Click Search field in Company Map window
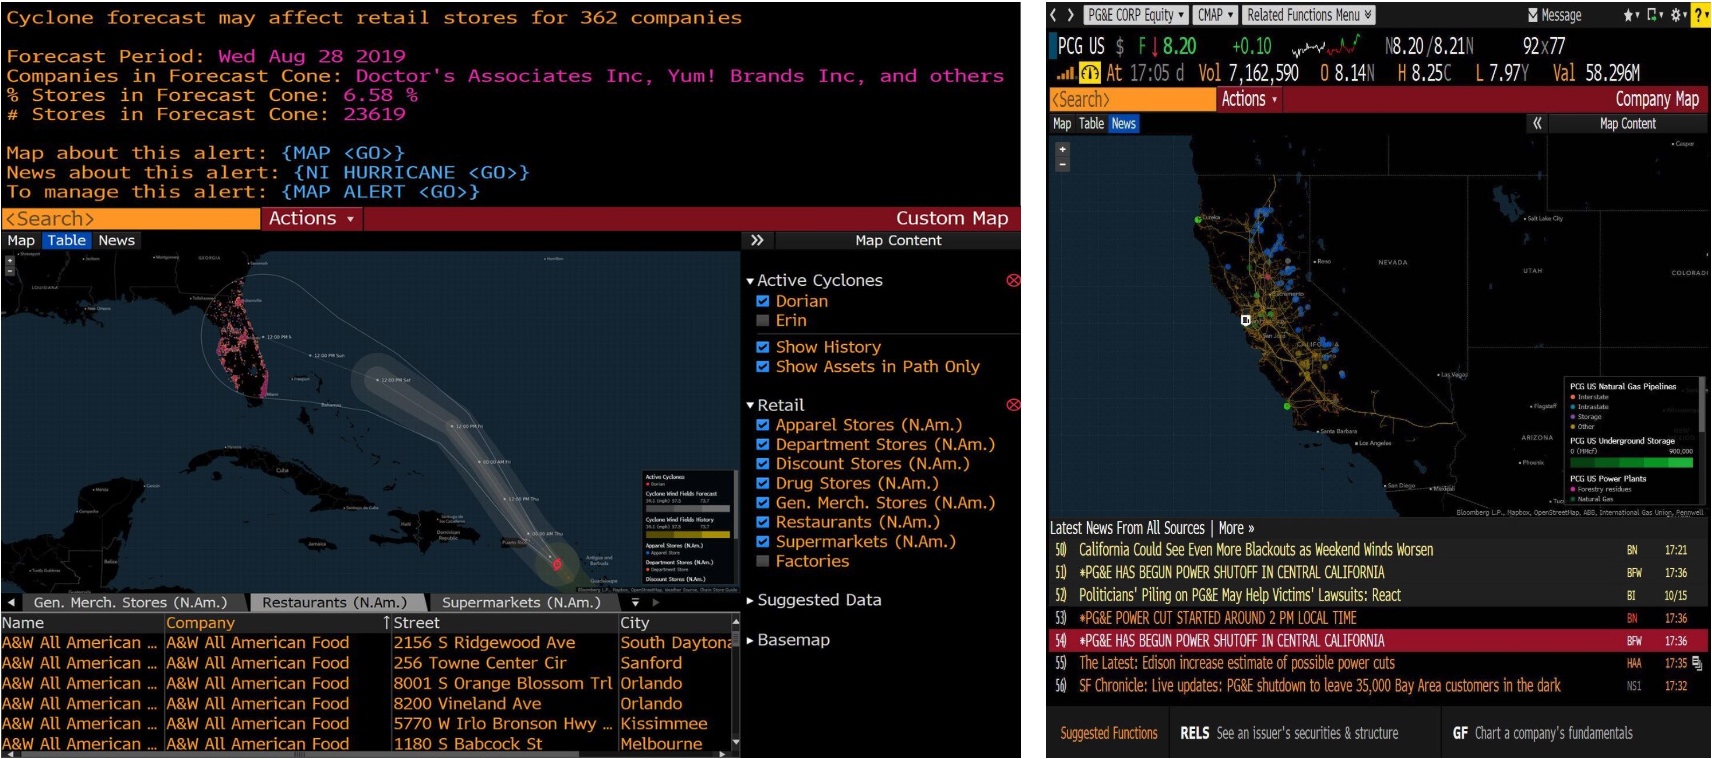This screenshot has width=1712, height=759. coord(1131,99)
